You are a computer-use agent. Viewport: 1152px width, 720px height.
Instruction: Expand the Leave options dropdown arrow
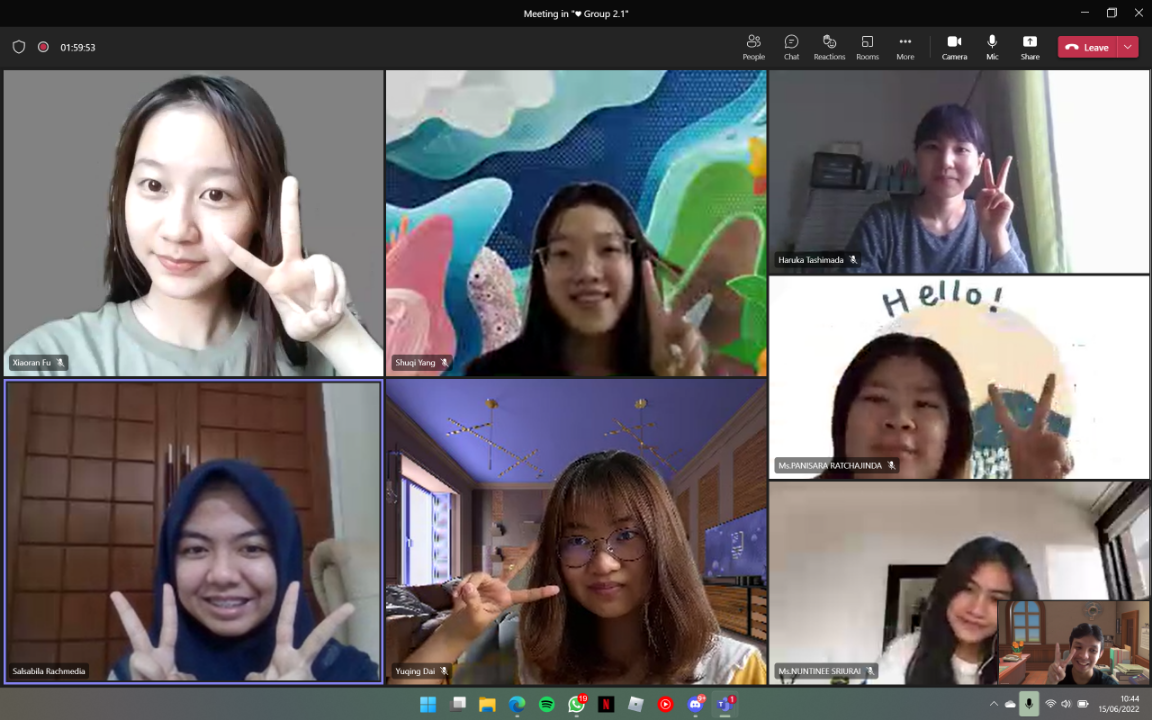1128,47
